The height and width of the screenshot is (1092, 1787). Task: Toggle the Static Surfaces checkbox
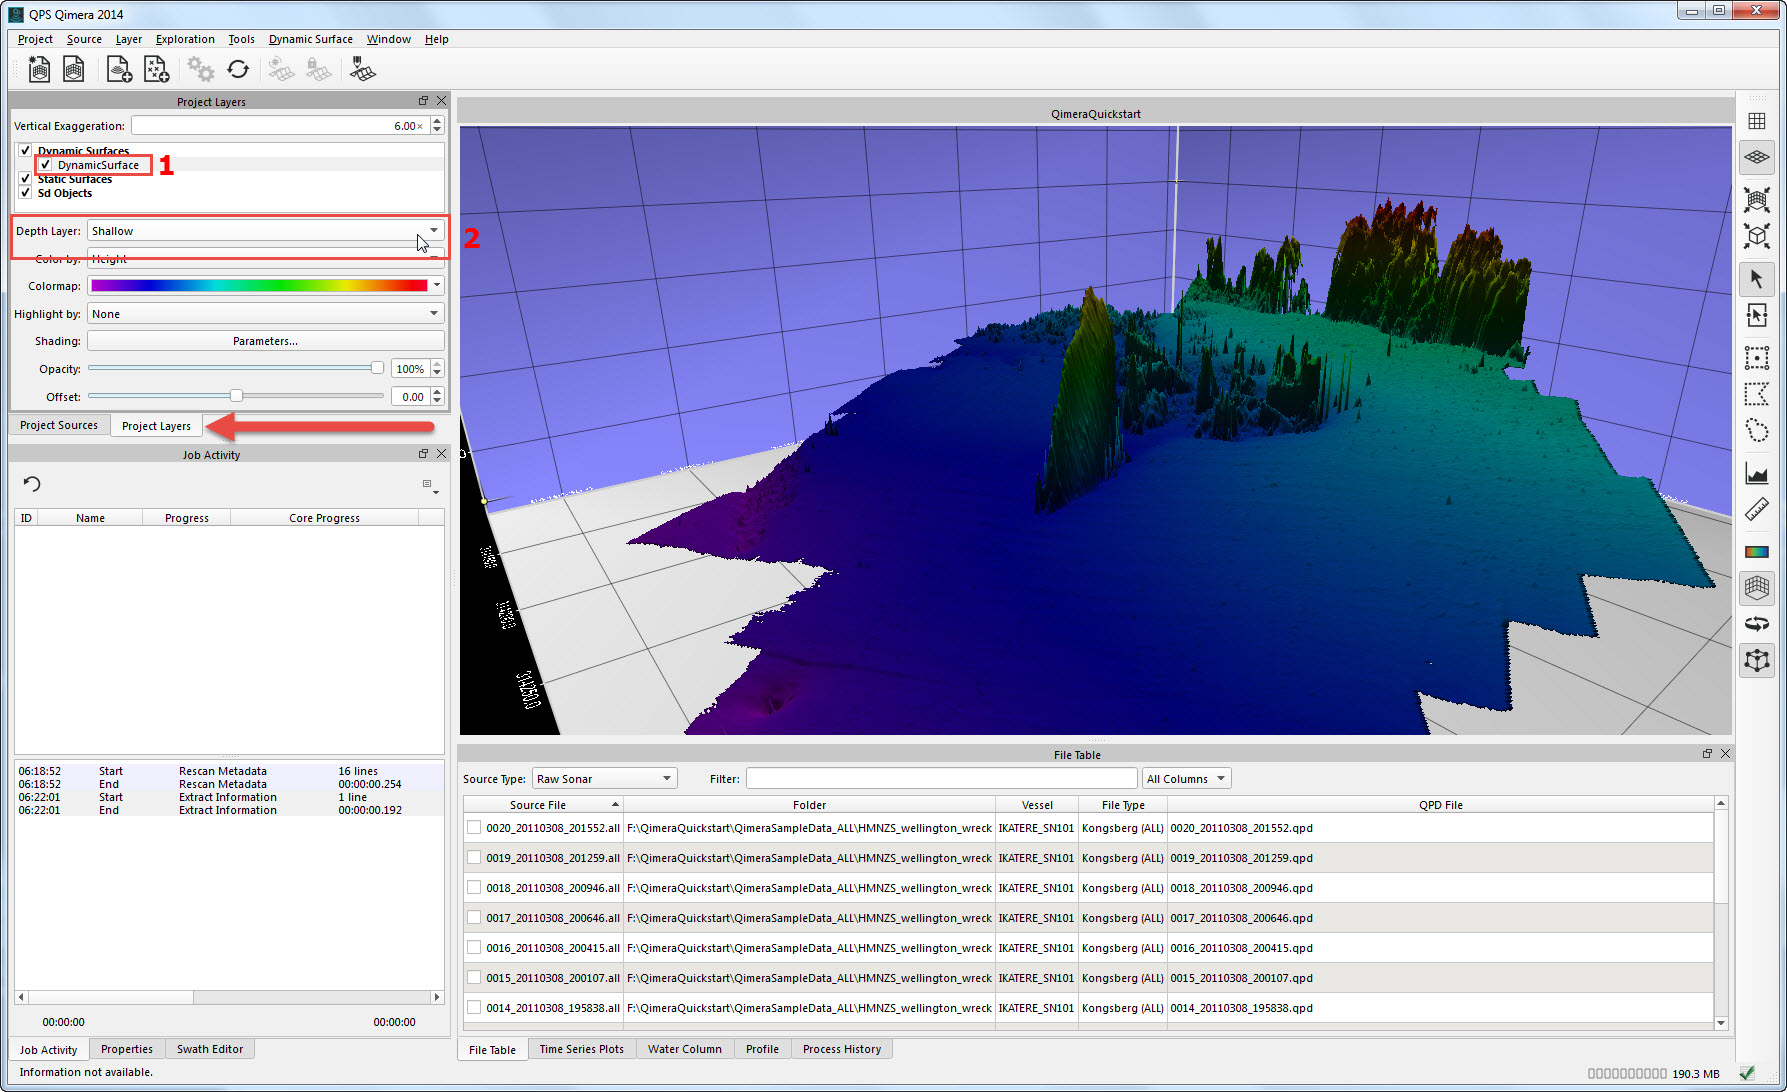tap(25, 179)
